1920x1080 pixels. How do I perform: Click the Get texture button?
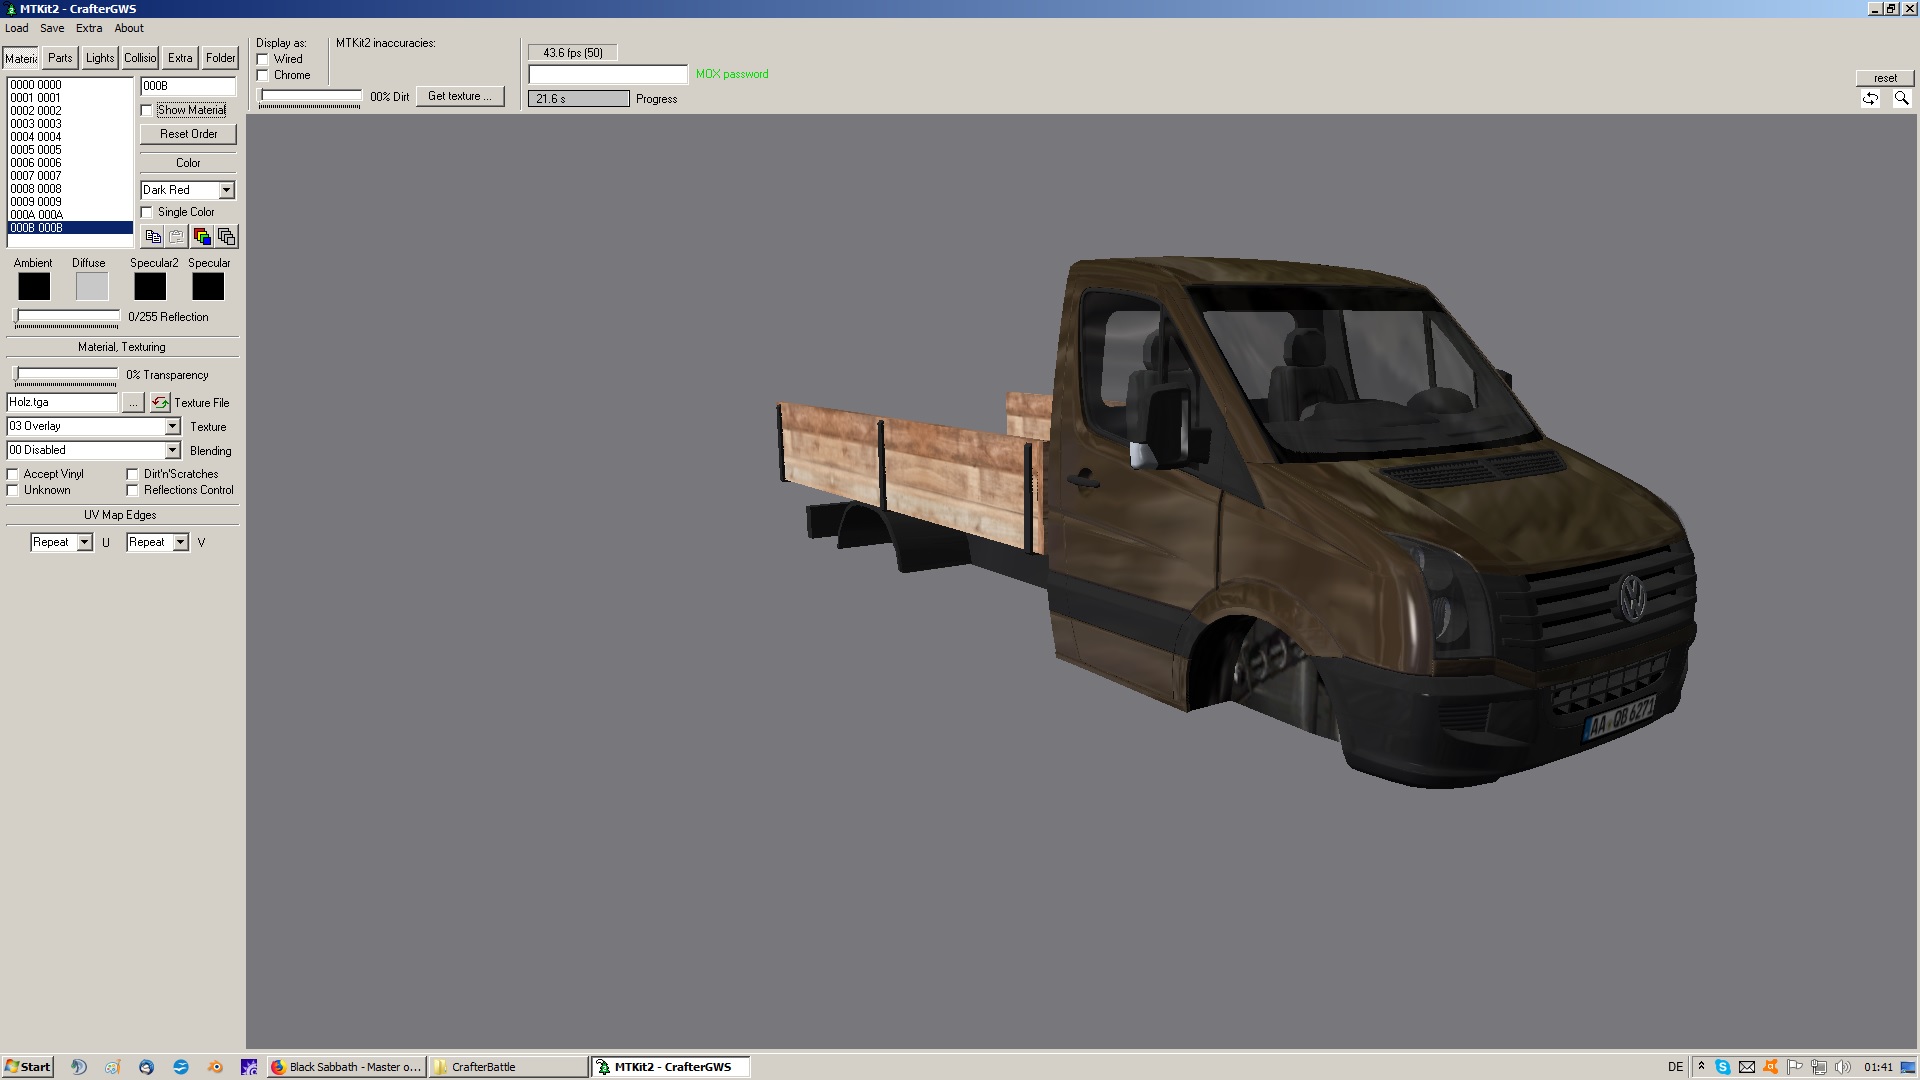coord(460,96)
